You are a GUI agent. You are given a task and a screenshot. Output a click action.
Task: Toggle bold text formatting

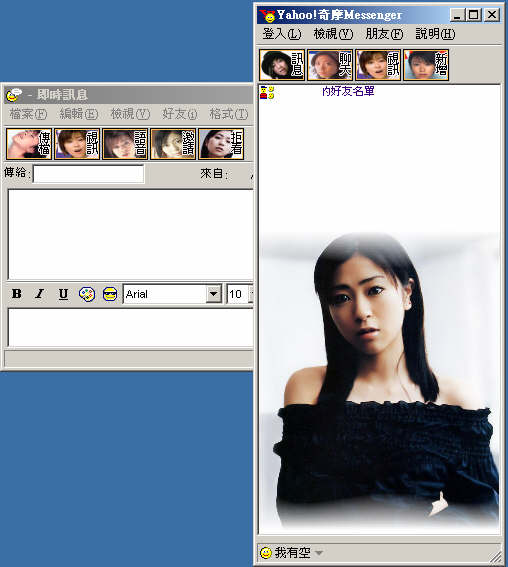[17, 294]
